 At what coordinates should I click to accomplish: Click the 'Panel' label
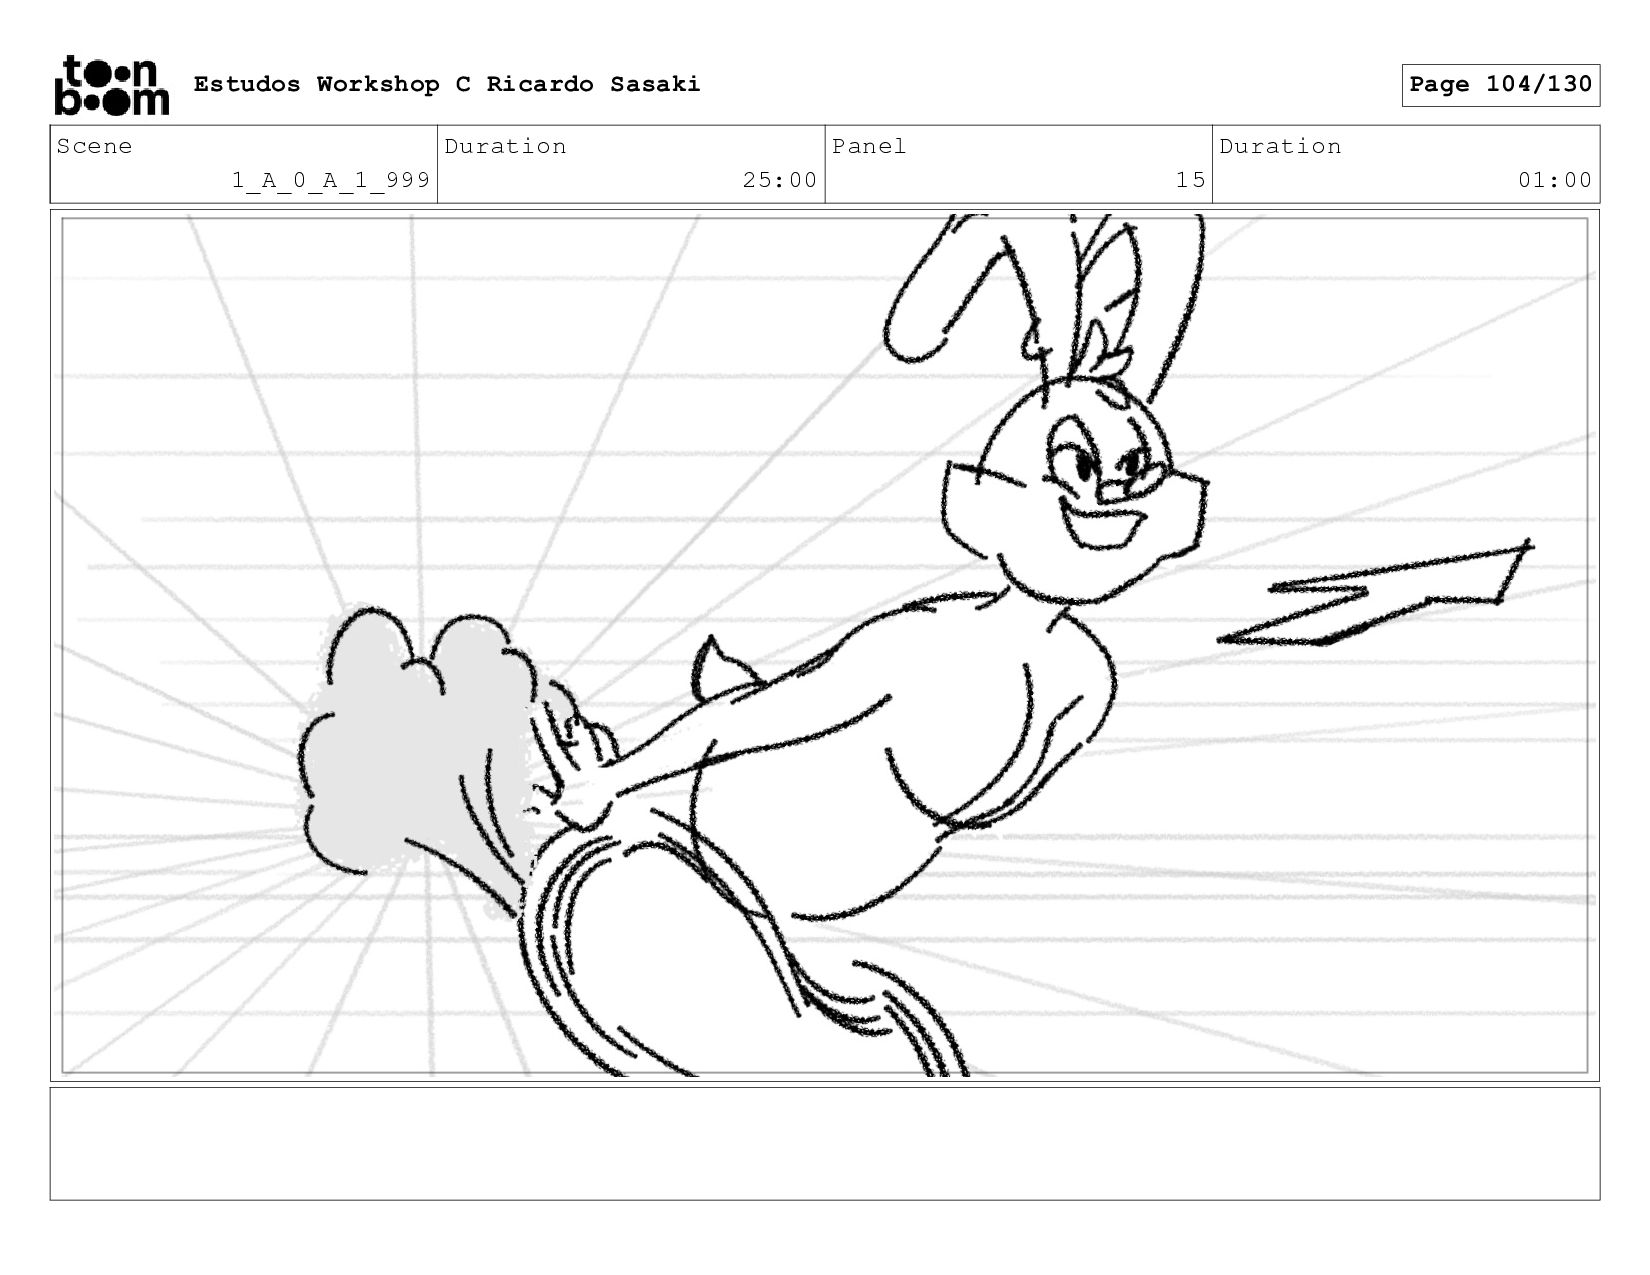point(869,146)
